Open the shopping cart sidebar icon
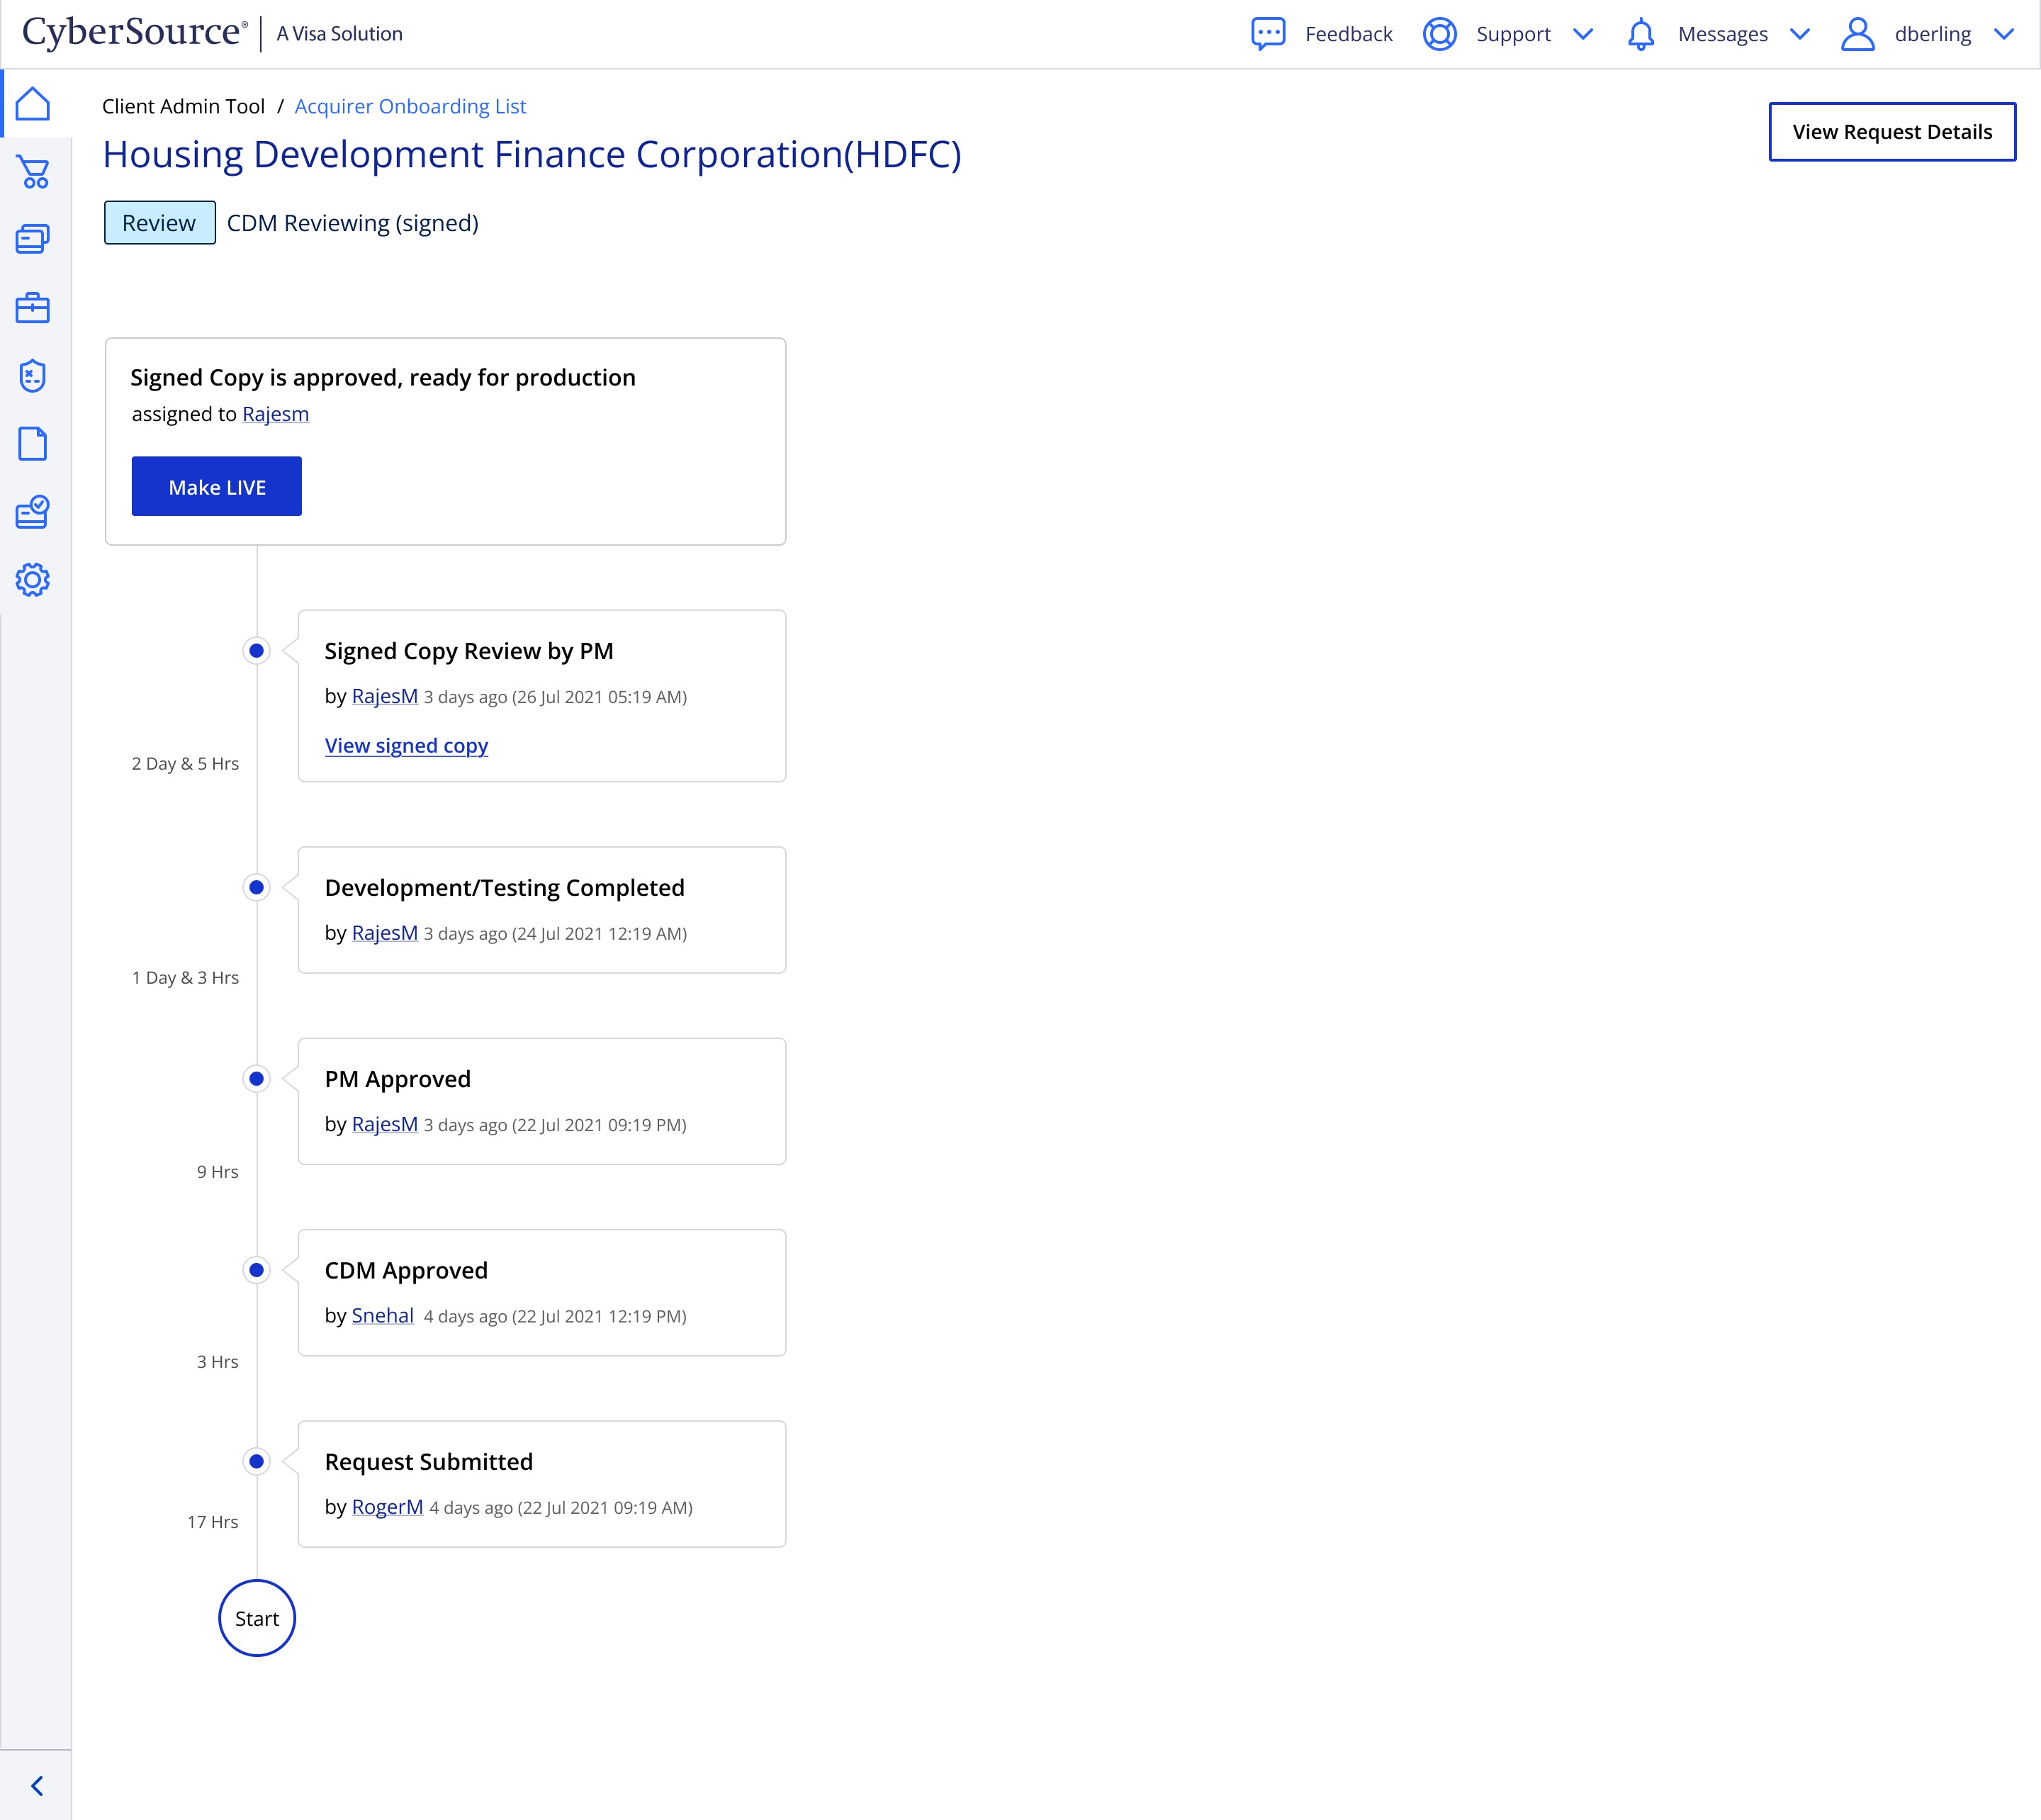The width and height of the screenshot is (2041, 1820). coord(33,172)
